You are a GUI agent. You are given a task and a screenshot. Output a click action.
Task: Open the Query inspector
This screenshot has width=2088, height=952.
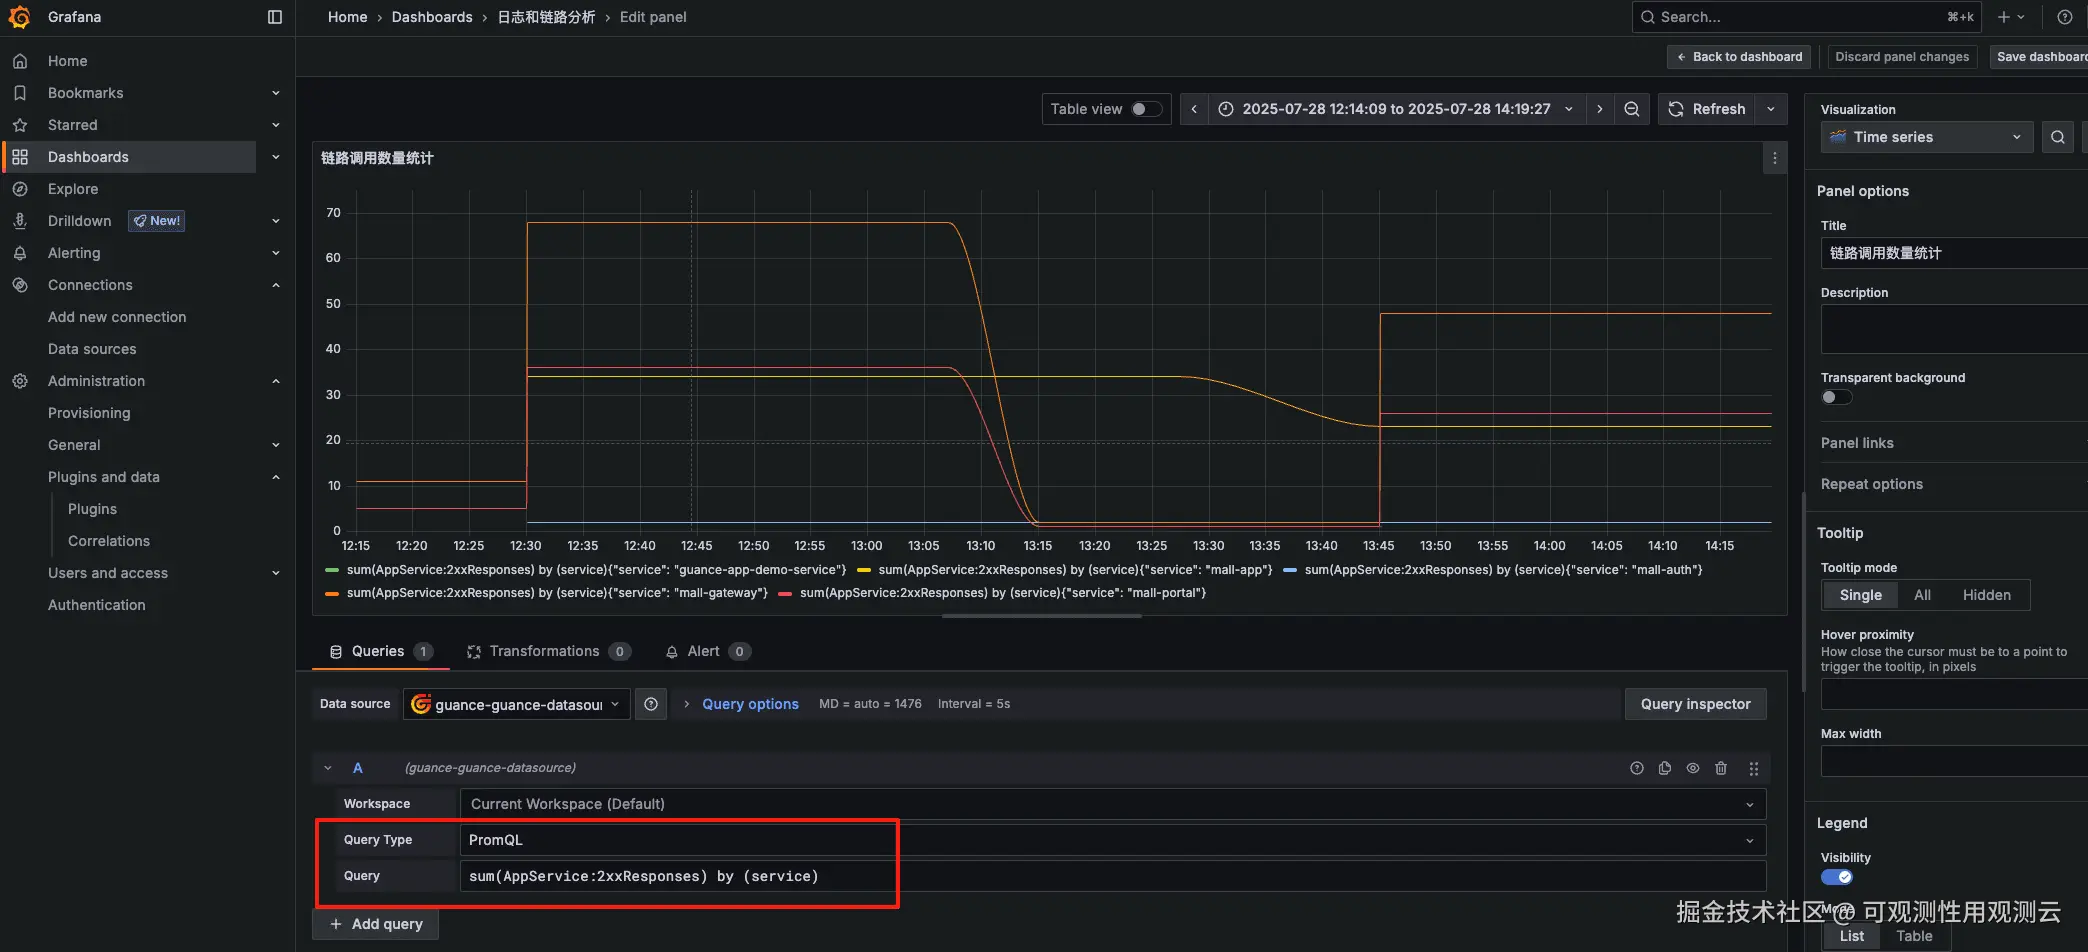(x=1695, y=704)
